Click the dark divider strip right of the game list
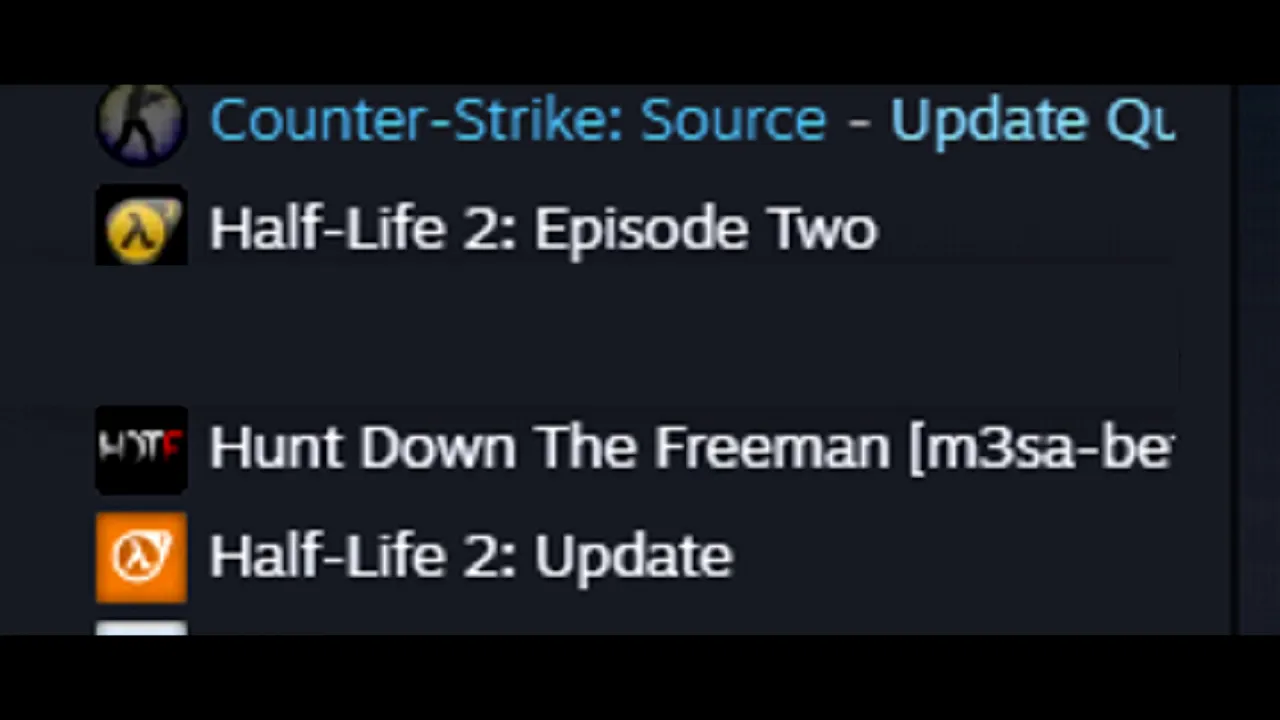Viewport: 1280px width, 720px height. (1235, 360)
